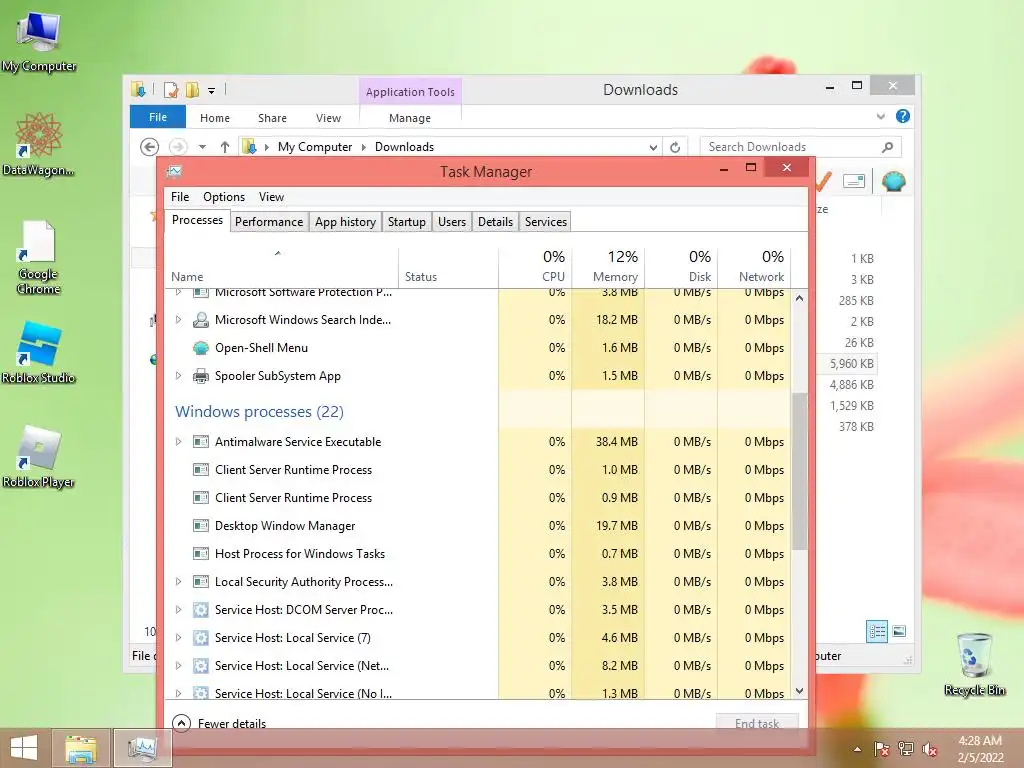Open the Customize Quick Access Toolbar dropdown

[212, 91]
